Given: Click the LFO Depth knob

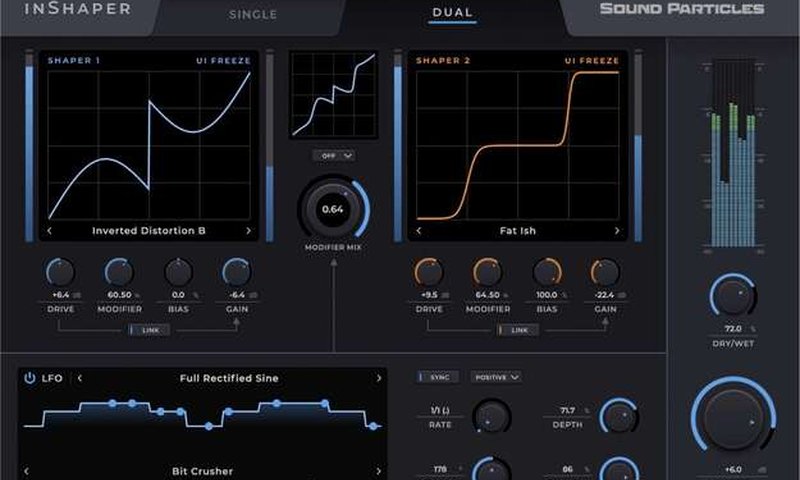Looking at the screenshot, I should click(x=618, y=415).
